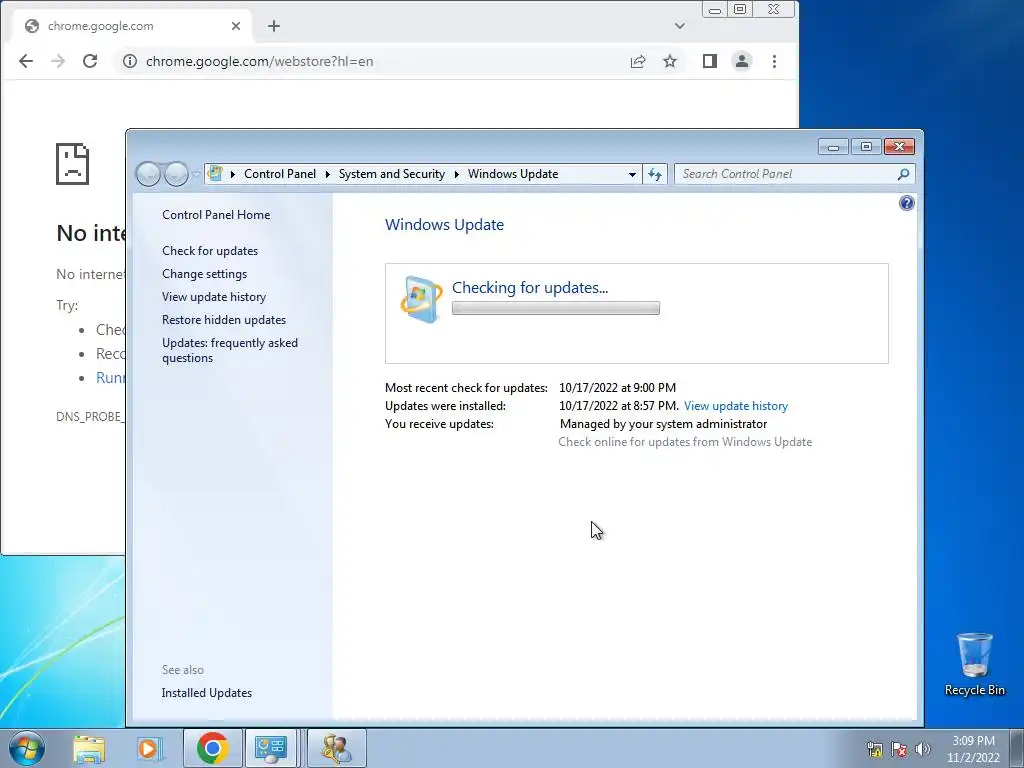Open Restore hidden updates link

[x=223, y=320]
